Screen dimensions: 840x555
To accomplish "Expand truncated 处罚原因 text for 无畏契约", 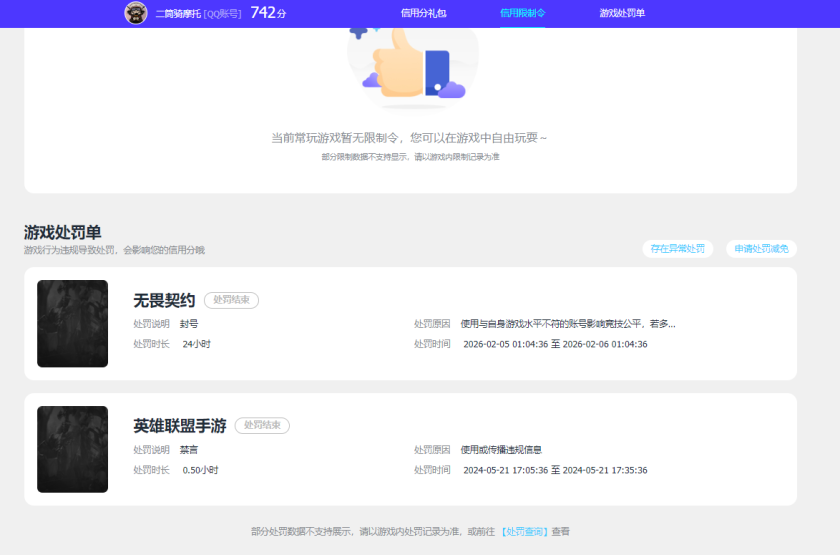I will click(x=567, y=324).
